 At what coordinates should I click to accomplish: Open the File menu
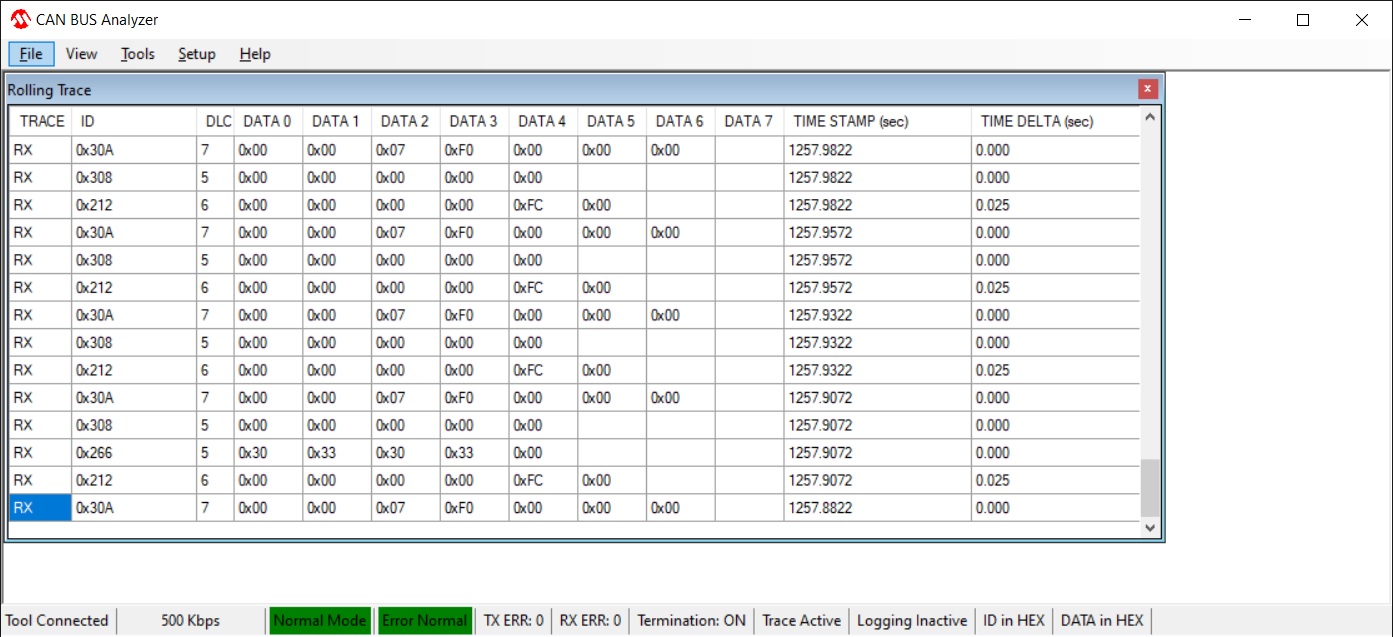tap(31, 54)
